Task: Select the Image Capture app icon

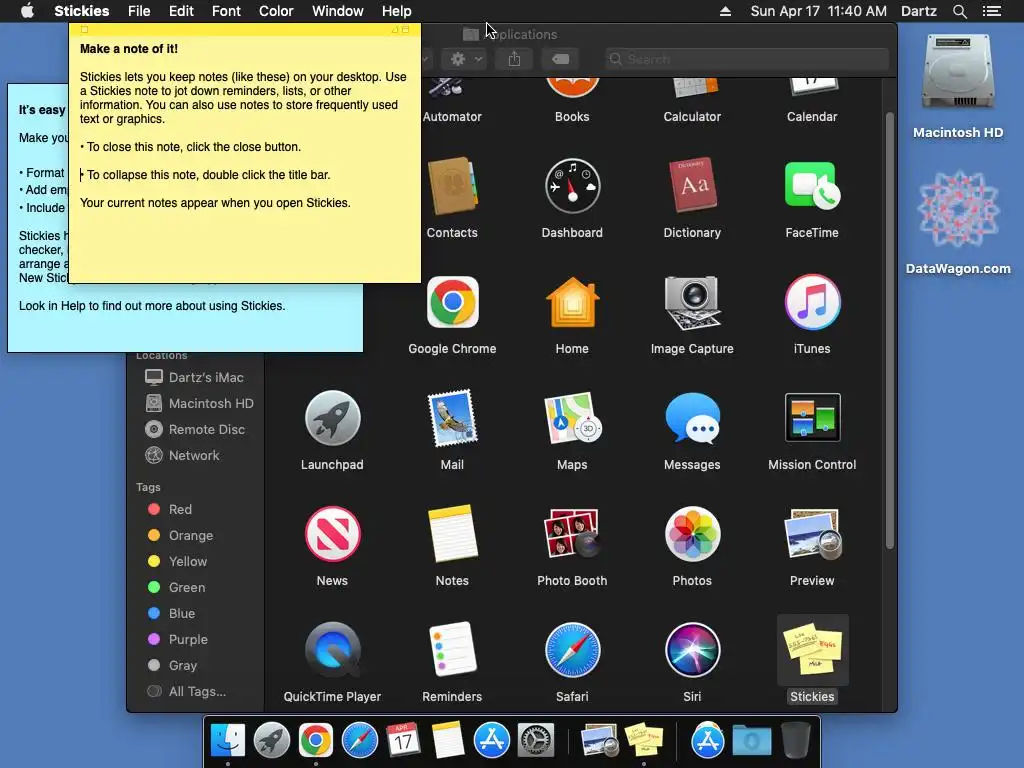Action: [692, 302]
